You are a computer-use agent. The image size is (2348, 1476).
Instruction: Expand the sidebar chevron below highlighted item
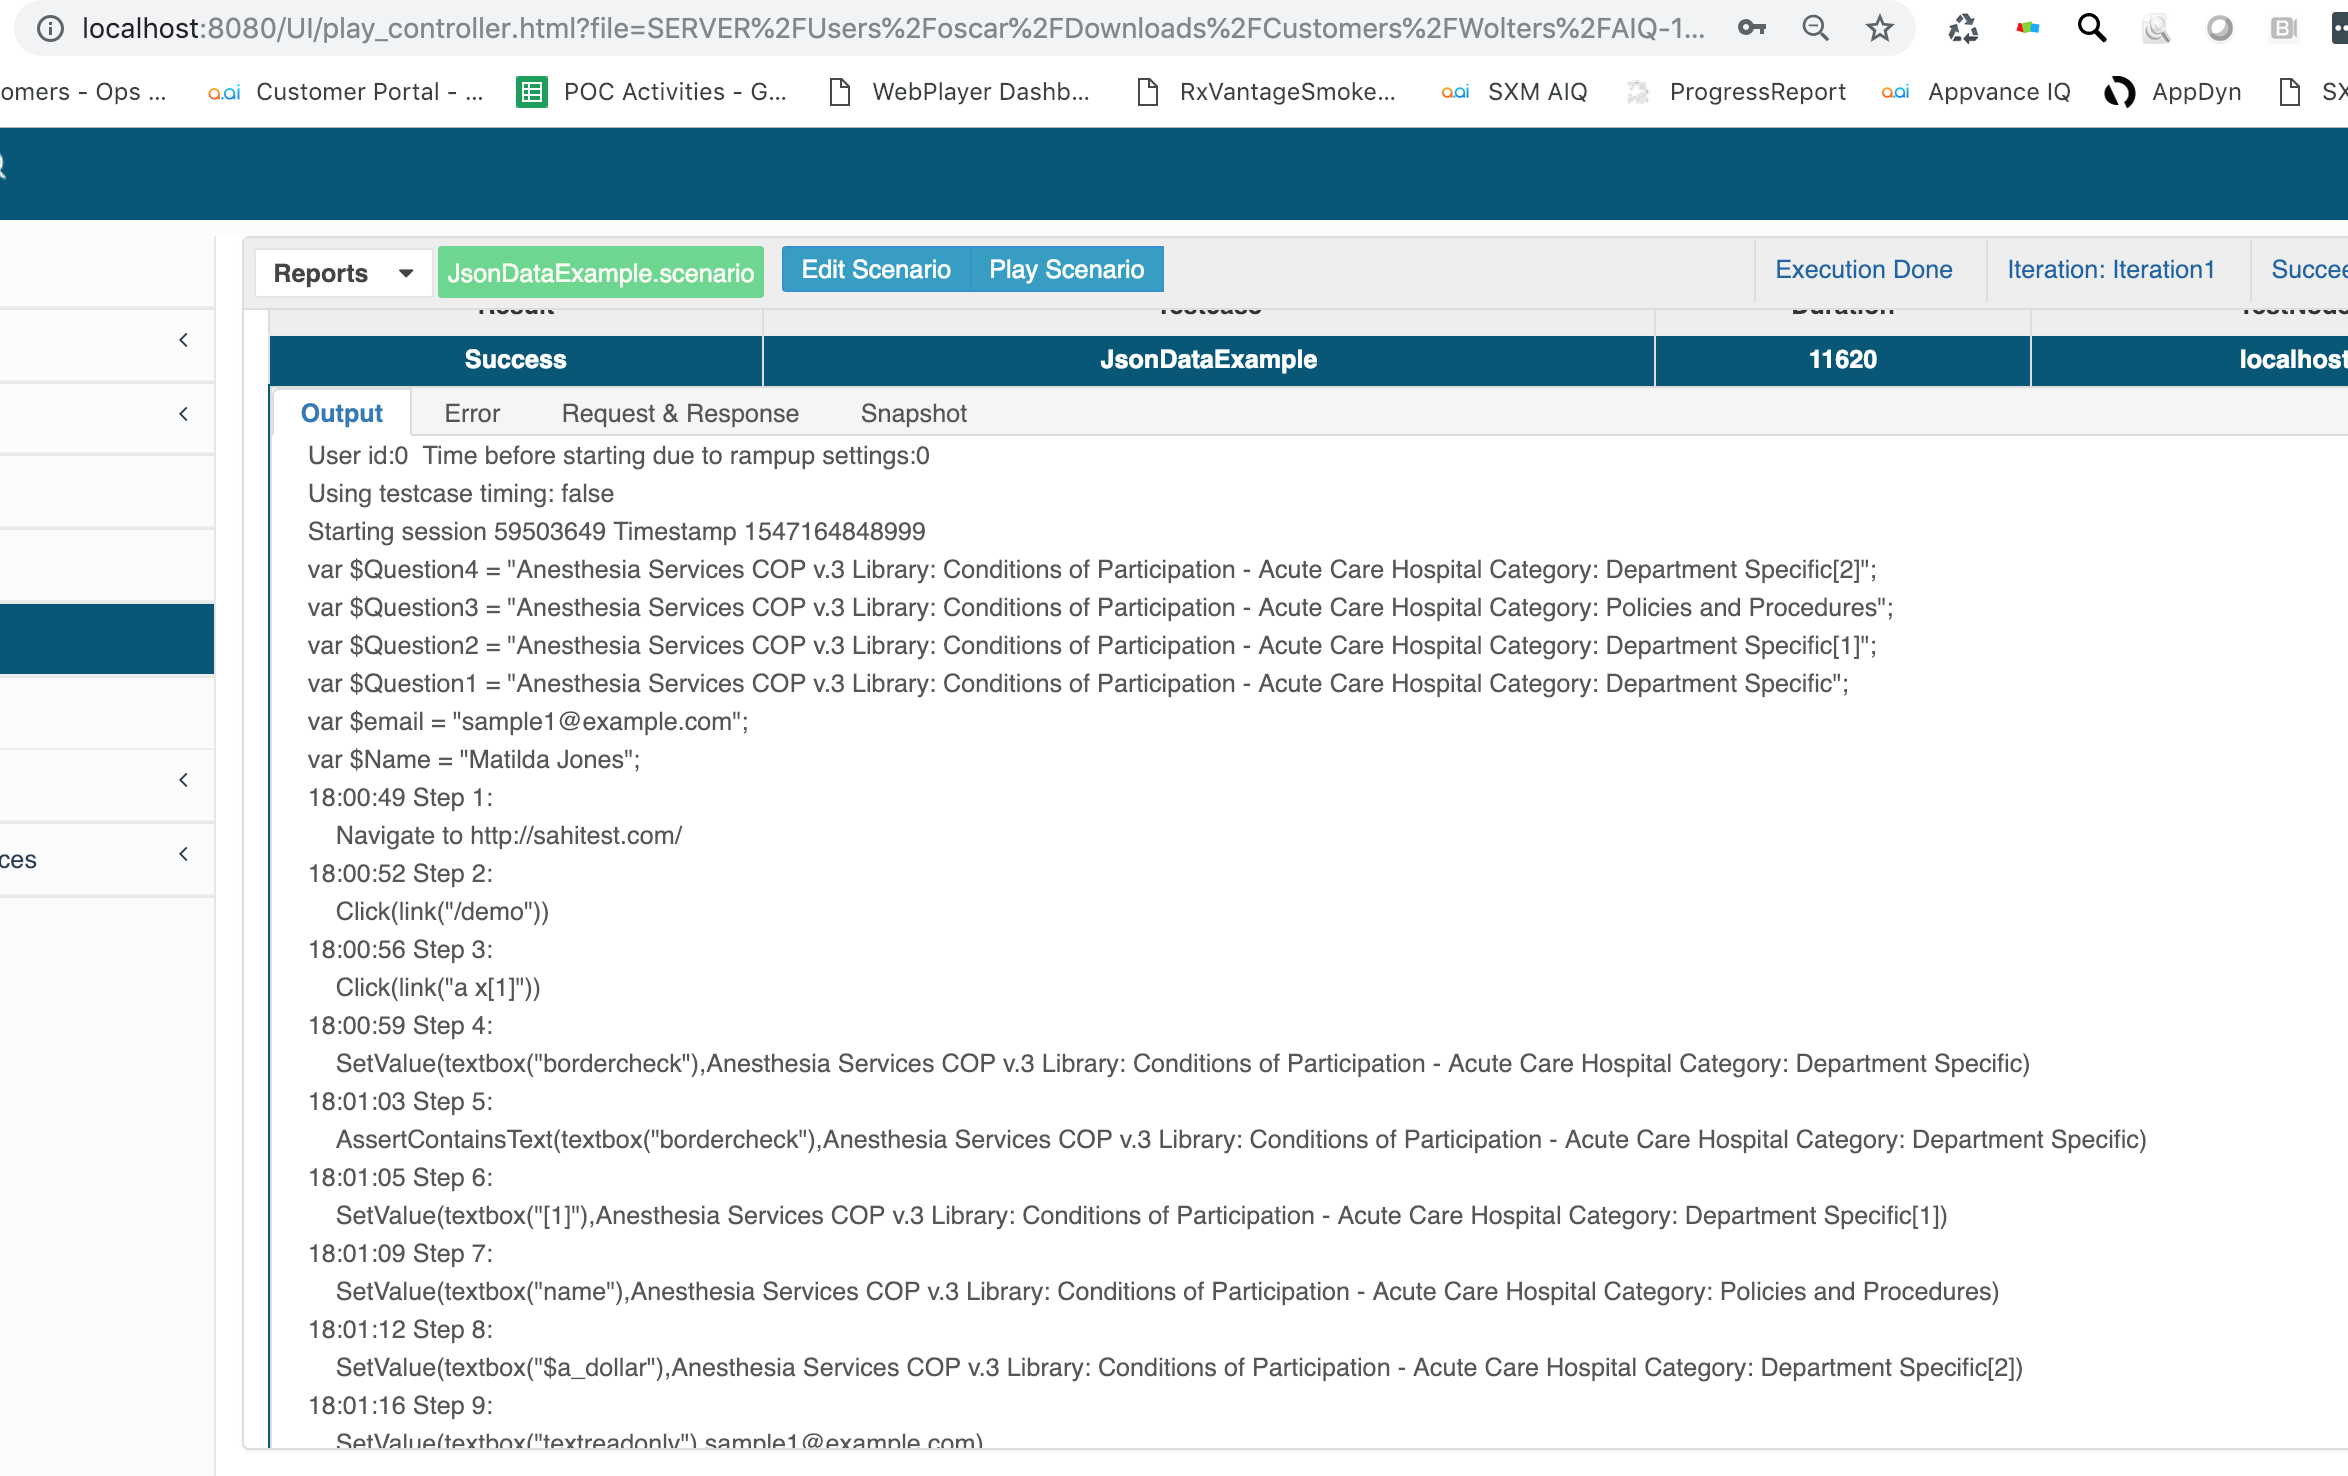pos(183,780)
